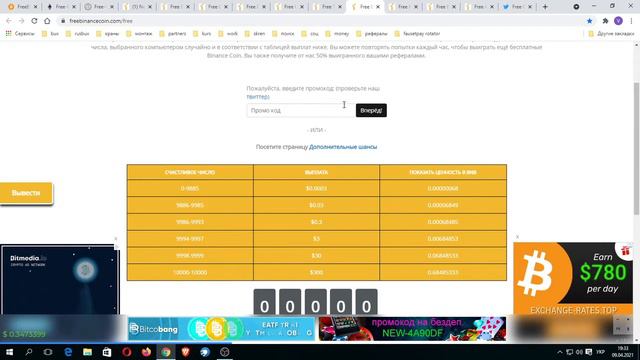The height and width of the screenshot is (360, 640).
Task: Close the Bitcoin 'Earn $780' ad
Action: point(518,237)
